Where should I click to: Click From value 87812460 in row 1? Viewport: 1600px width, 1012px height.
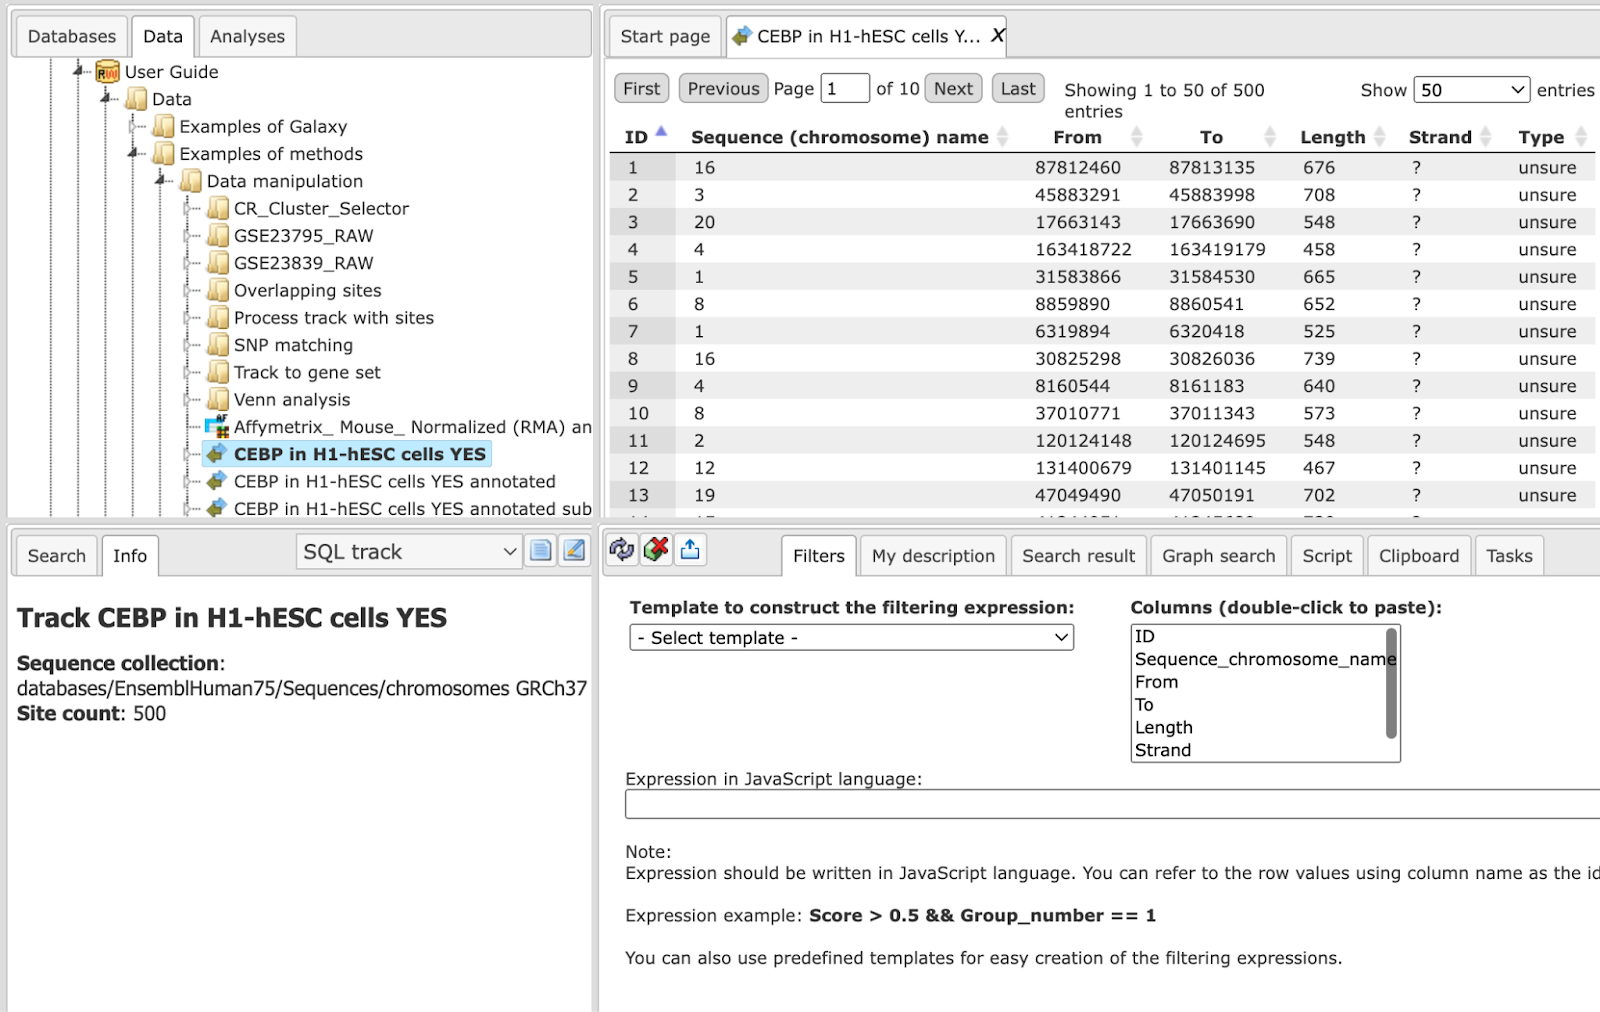pyautogui.click(x=1078, y=168)
